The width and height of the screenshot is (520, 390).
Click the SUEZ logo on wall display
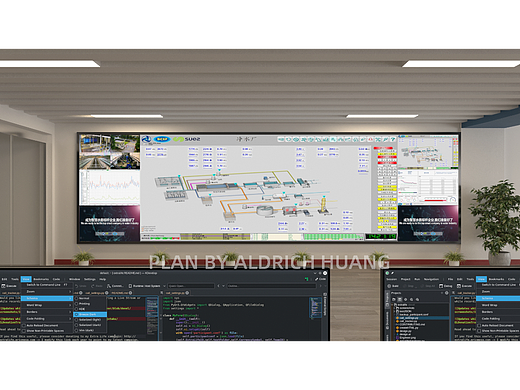click(187, 139)
